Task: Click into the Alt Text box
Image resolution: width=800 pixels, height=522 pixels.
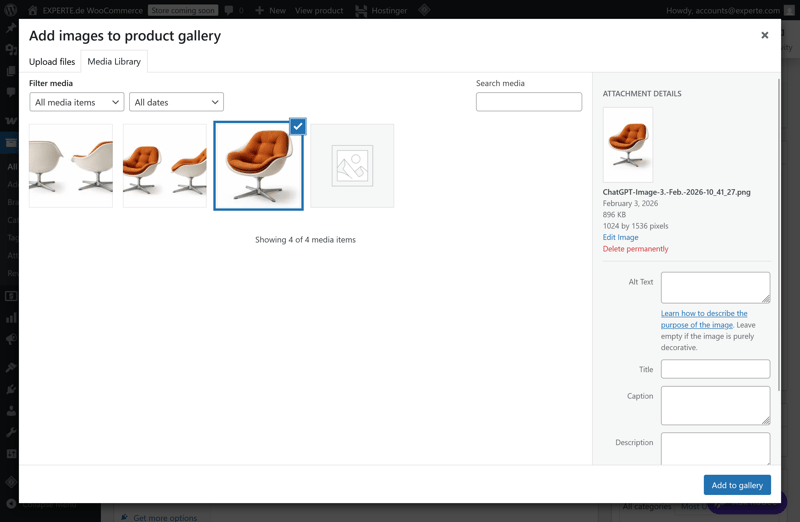Action: point(715,287)
